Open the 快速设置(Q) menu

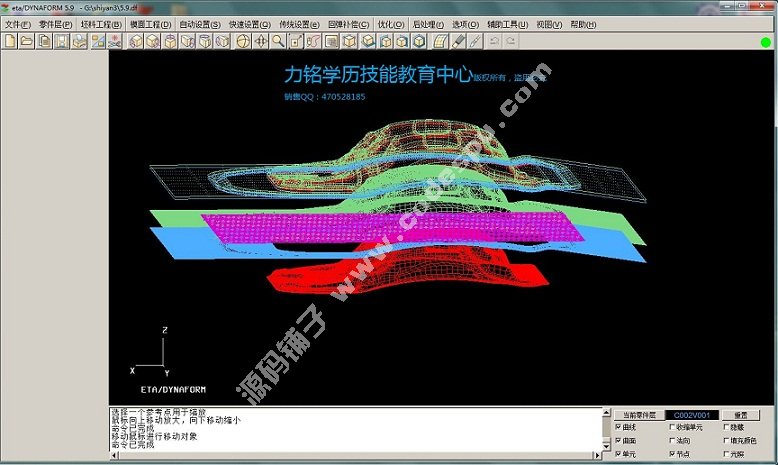pos(250,24)
